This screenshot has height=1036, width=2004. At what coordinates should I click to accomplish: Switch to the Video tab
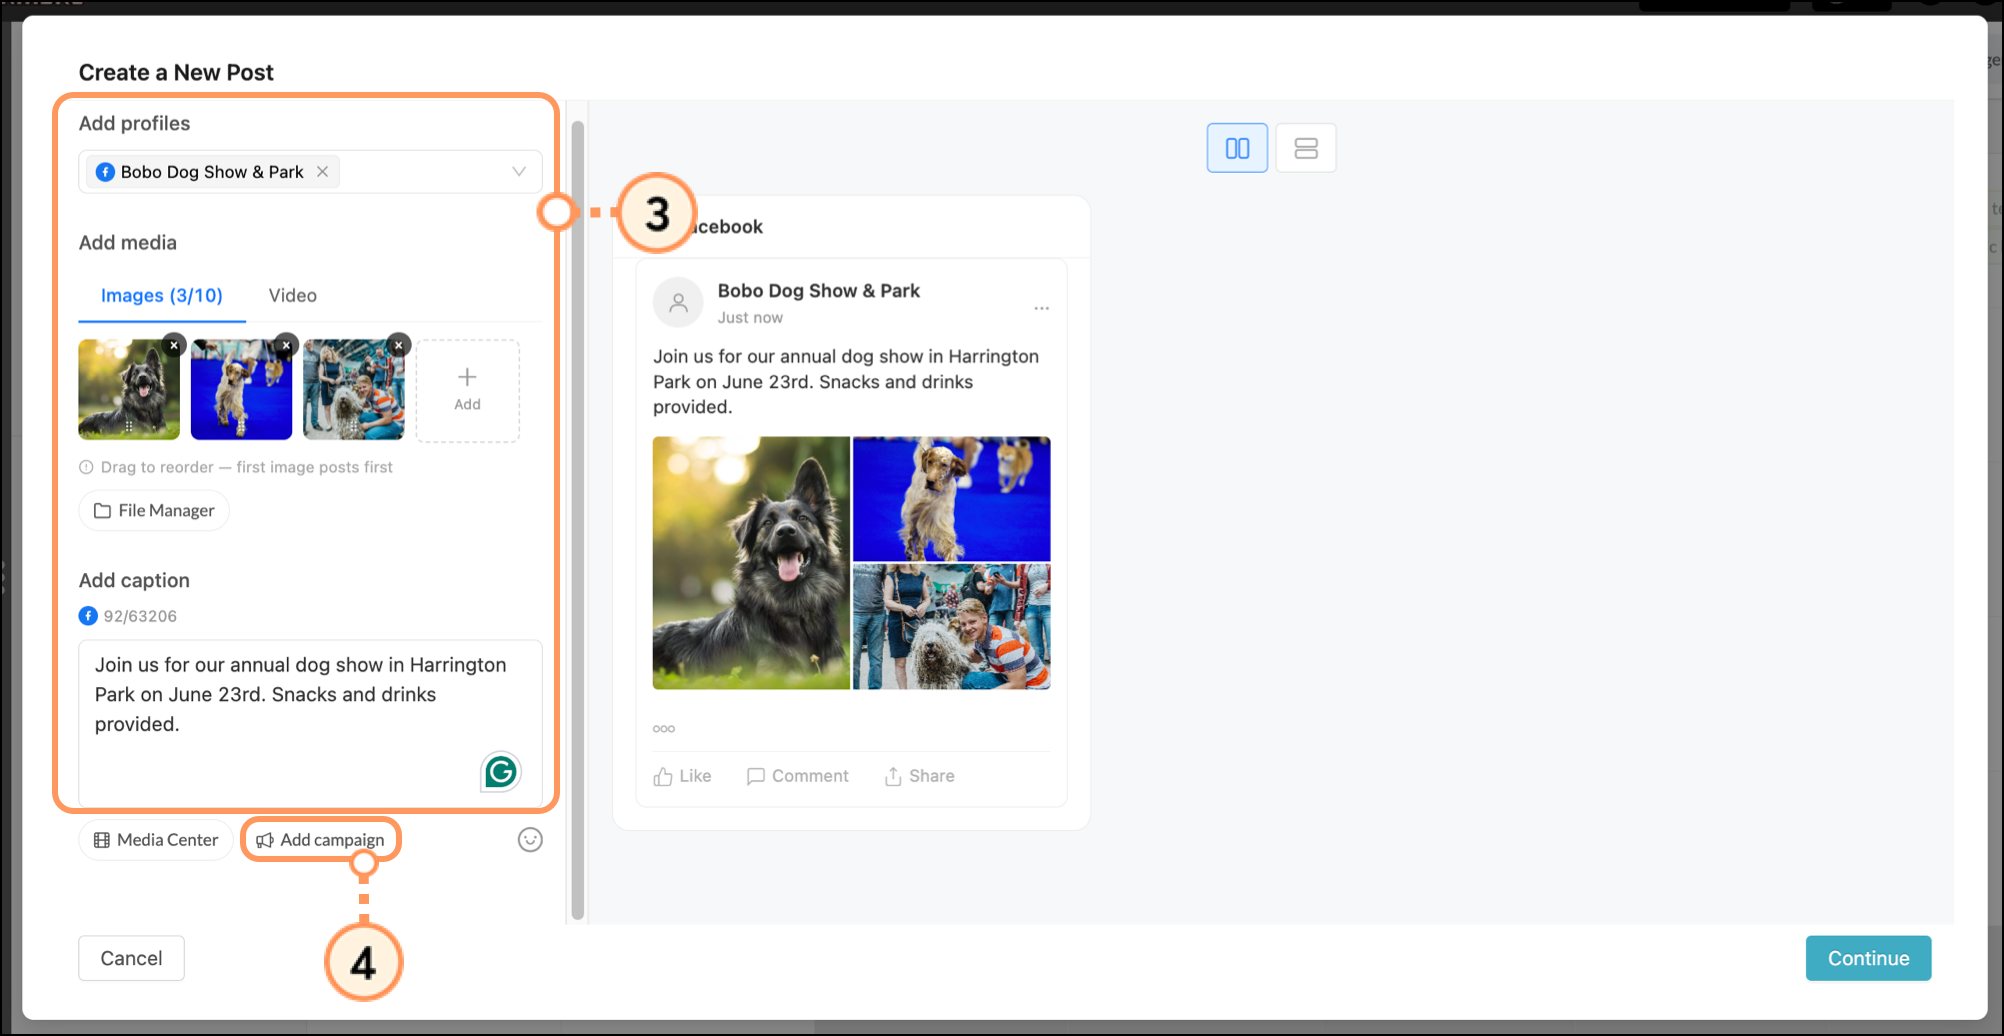(x=293, y=296)
